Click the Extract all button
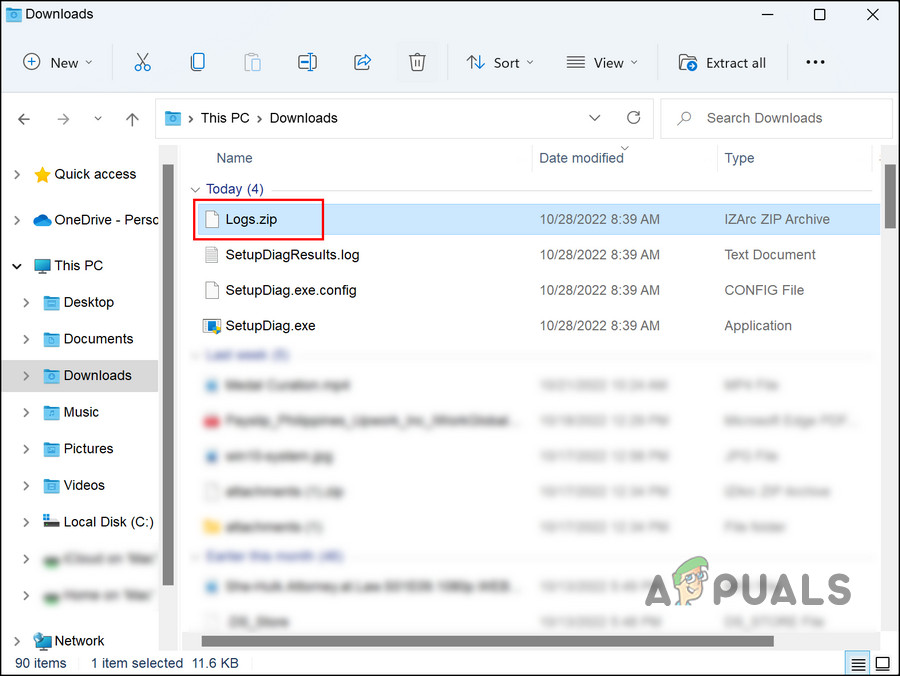Screen dimensions: 900x676 (x=722, y=63)
